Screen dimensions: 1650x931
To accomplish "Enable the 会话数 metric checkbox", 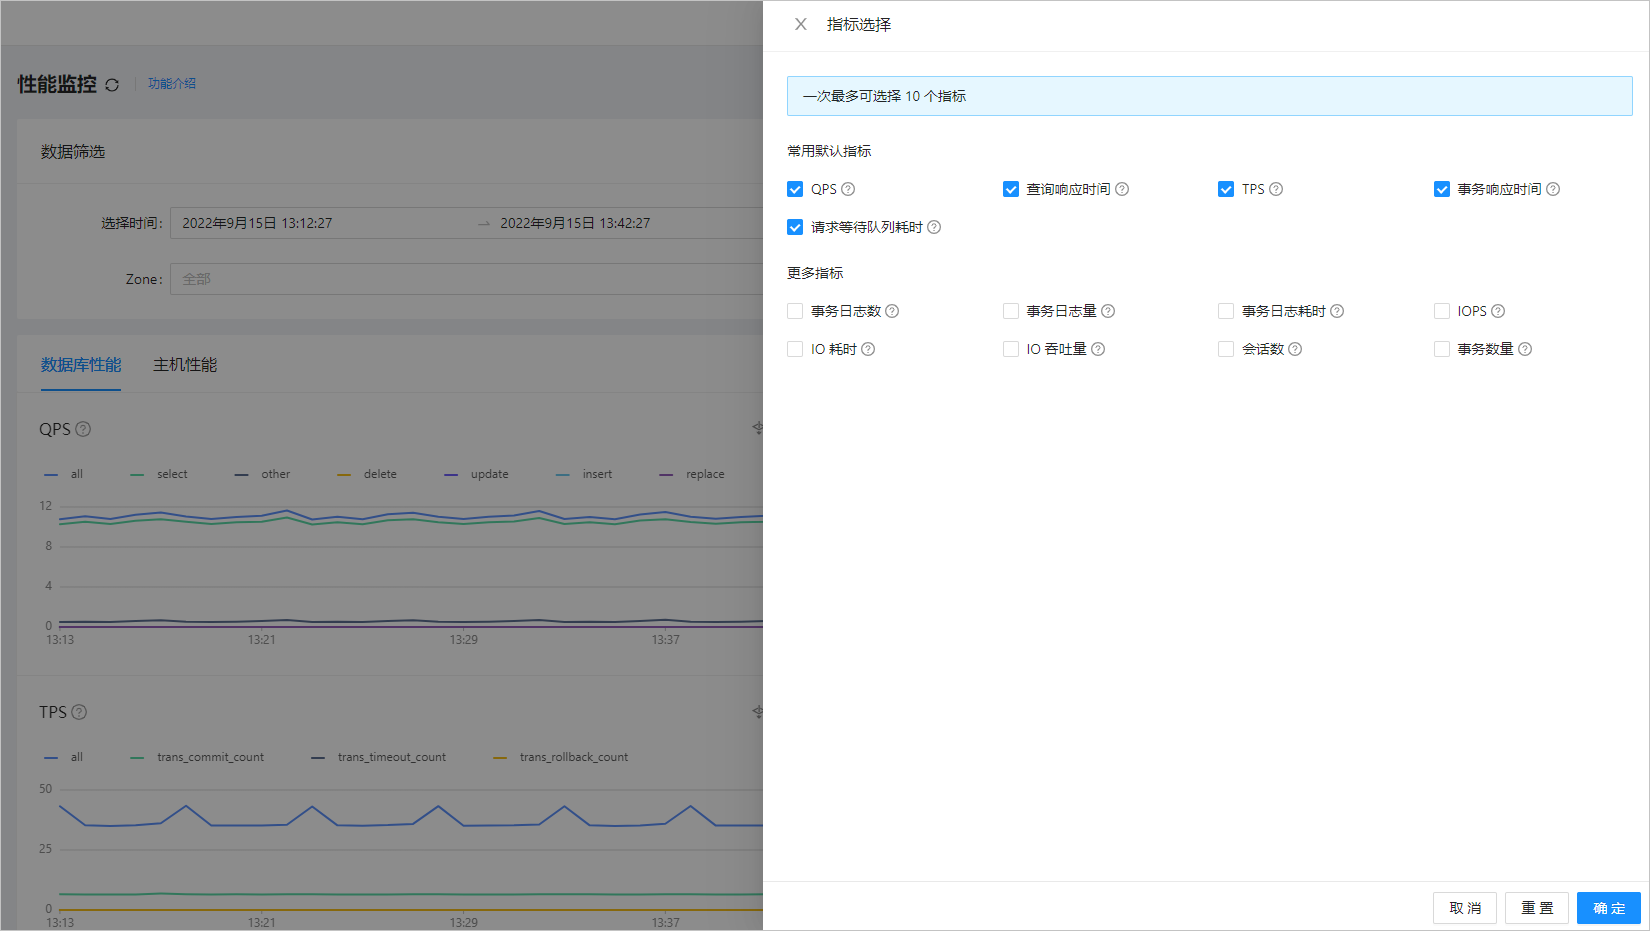I will tap(1225, 348).
